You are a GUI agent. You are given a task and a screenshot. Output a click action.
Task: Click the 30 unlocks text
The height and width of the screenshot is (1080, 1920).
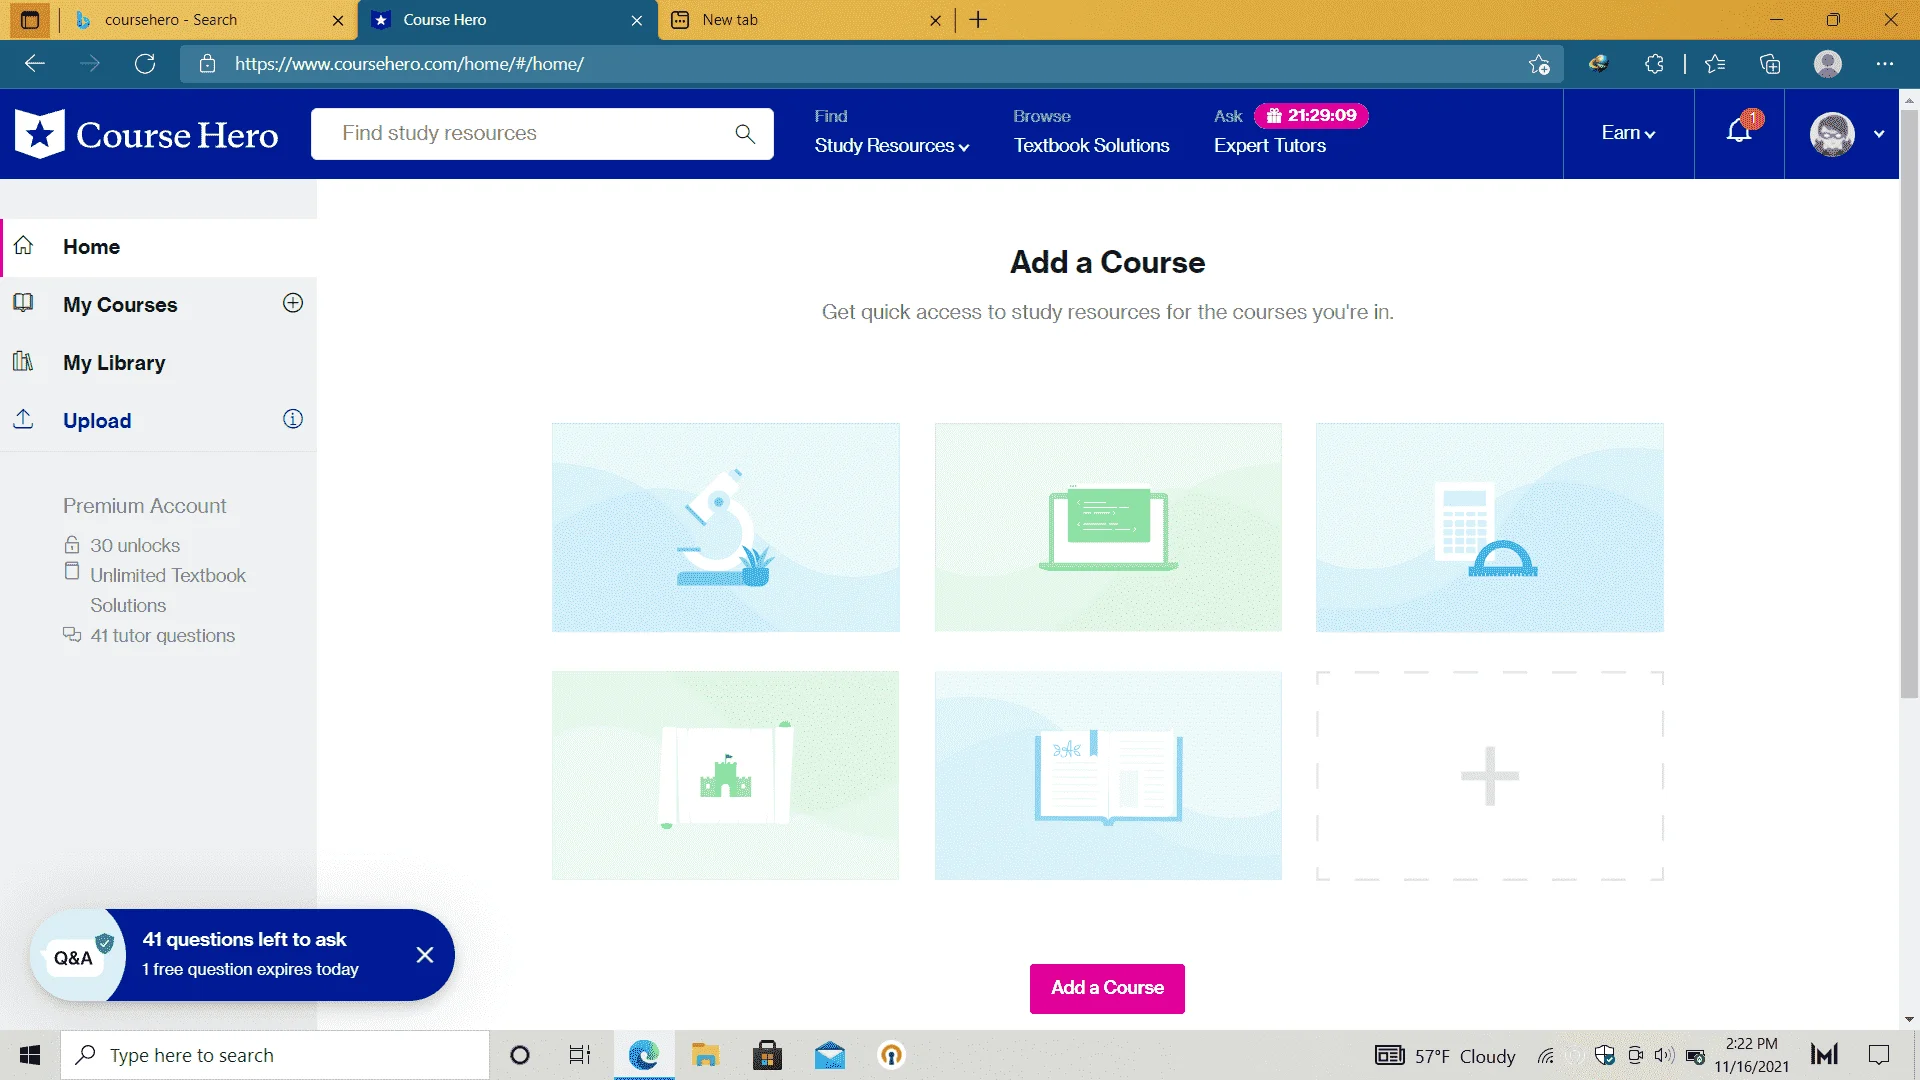[135, 545]
